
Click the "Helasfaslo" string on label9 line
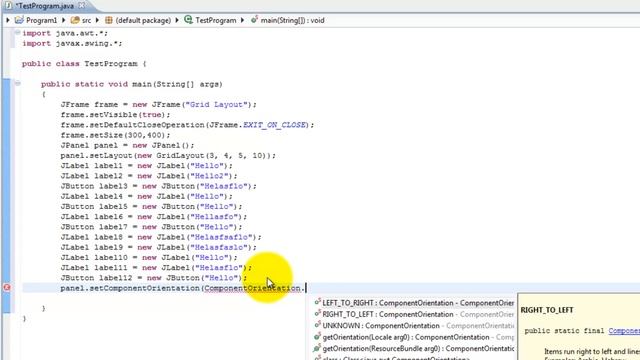pos(221,247)
